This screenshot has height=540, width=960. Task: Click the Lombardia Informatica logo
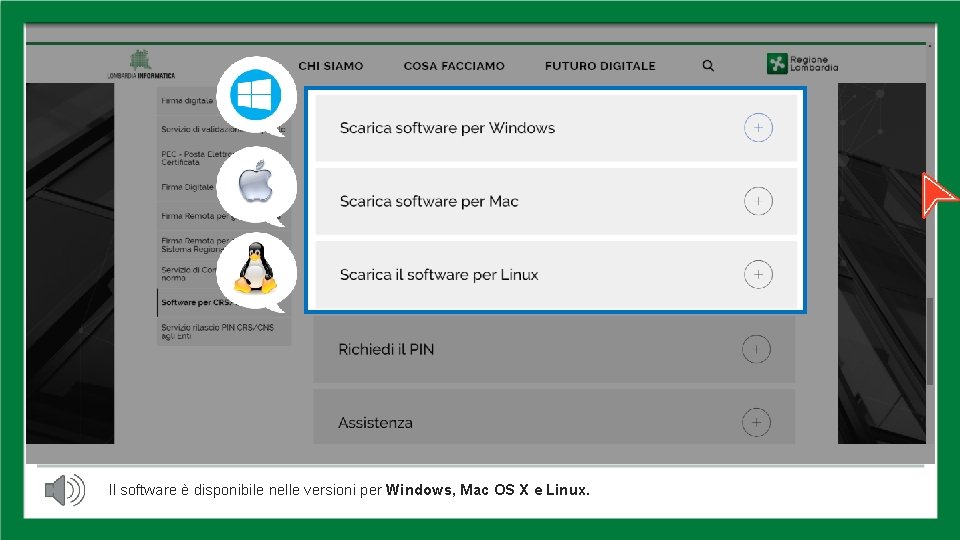point(141,64)
